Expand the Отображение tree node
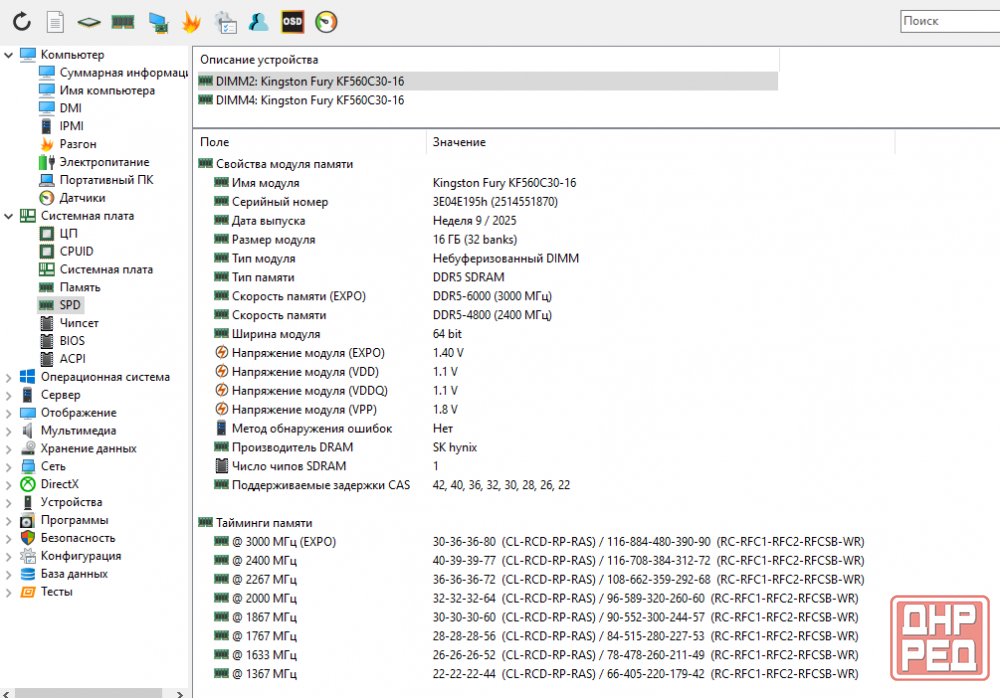This screenshot has height=698, width=1000. (x=8, y=413)
